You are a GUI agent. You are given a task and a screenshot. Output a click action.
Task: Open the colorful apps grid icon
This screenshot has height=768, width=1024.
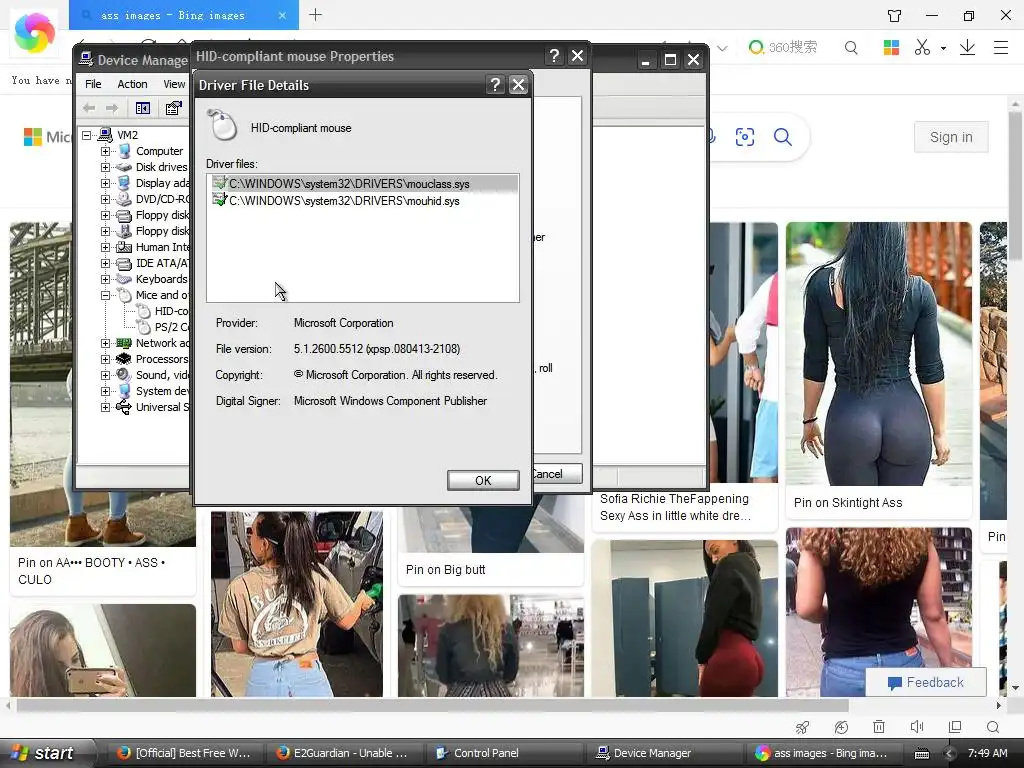[891, 47]
